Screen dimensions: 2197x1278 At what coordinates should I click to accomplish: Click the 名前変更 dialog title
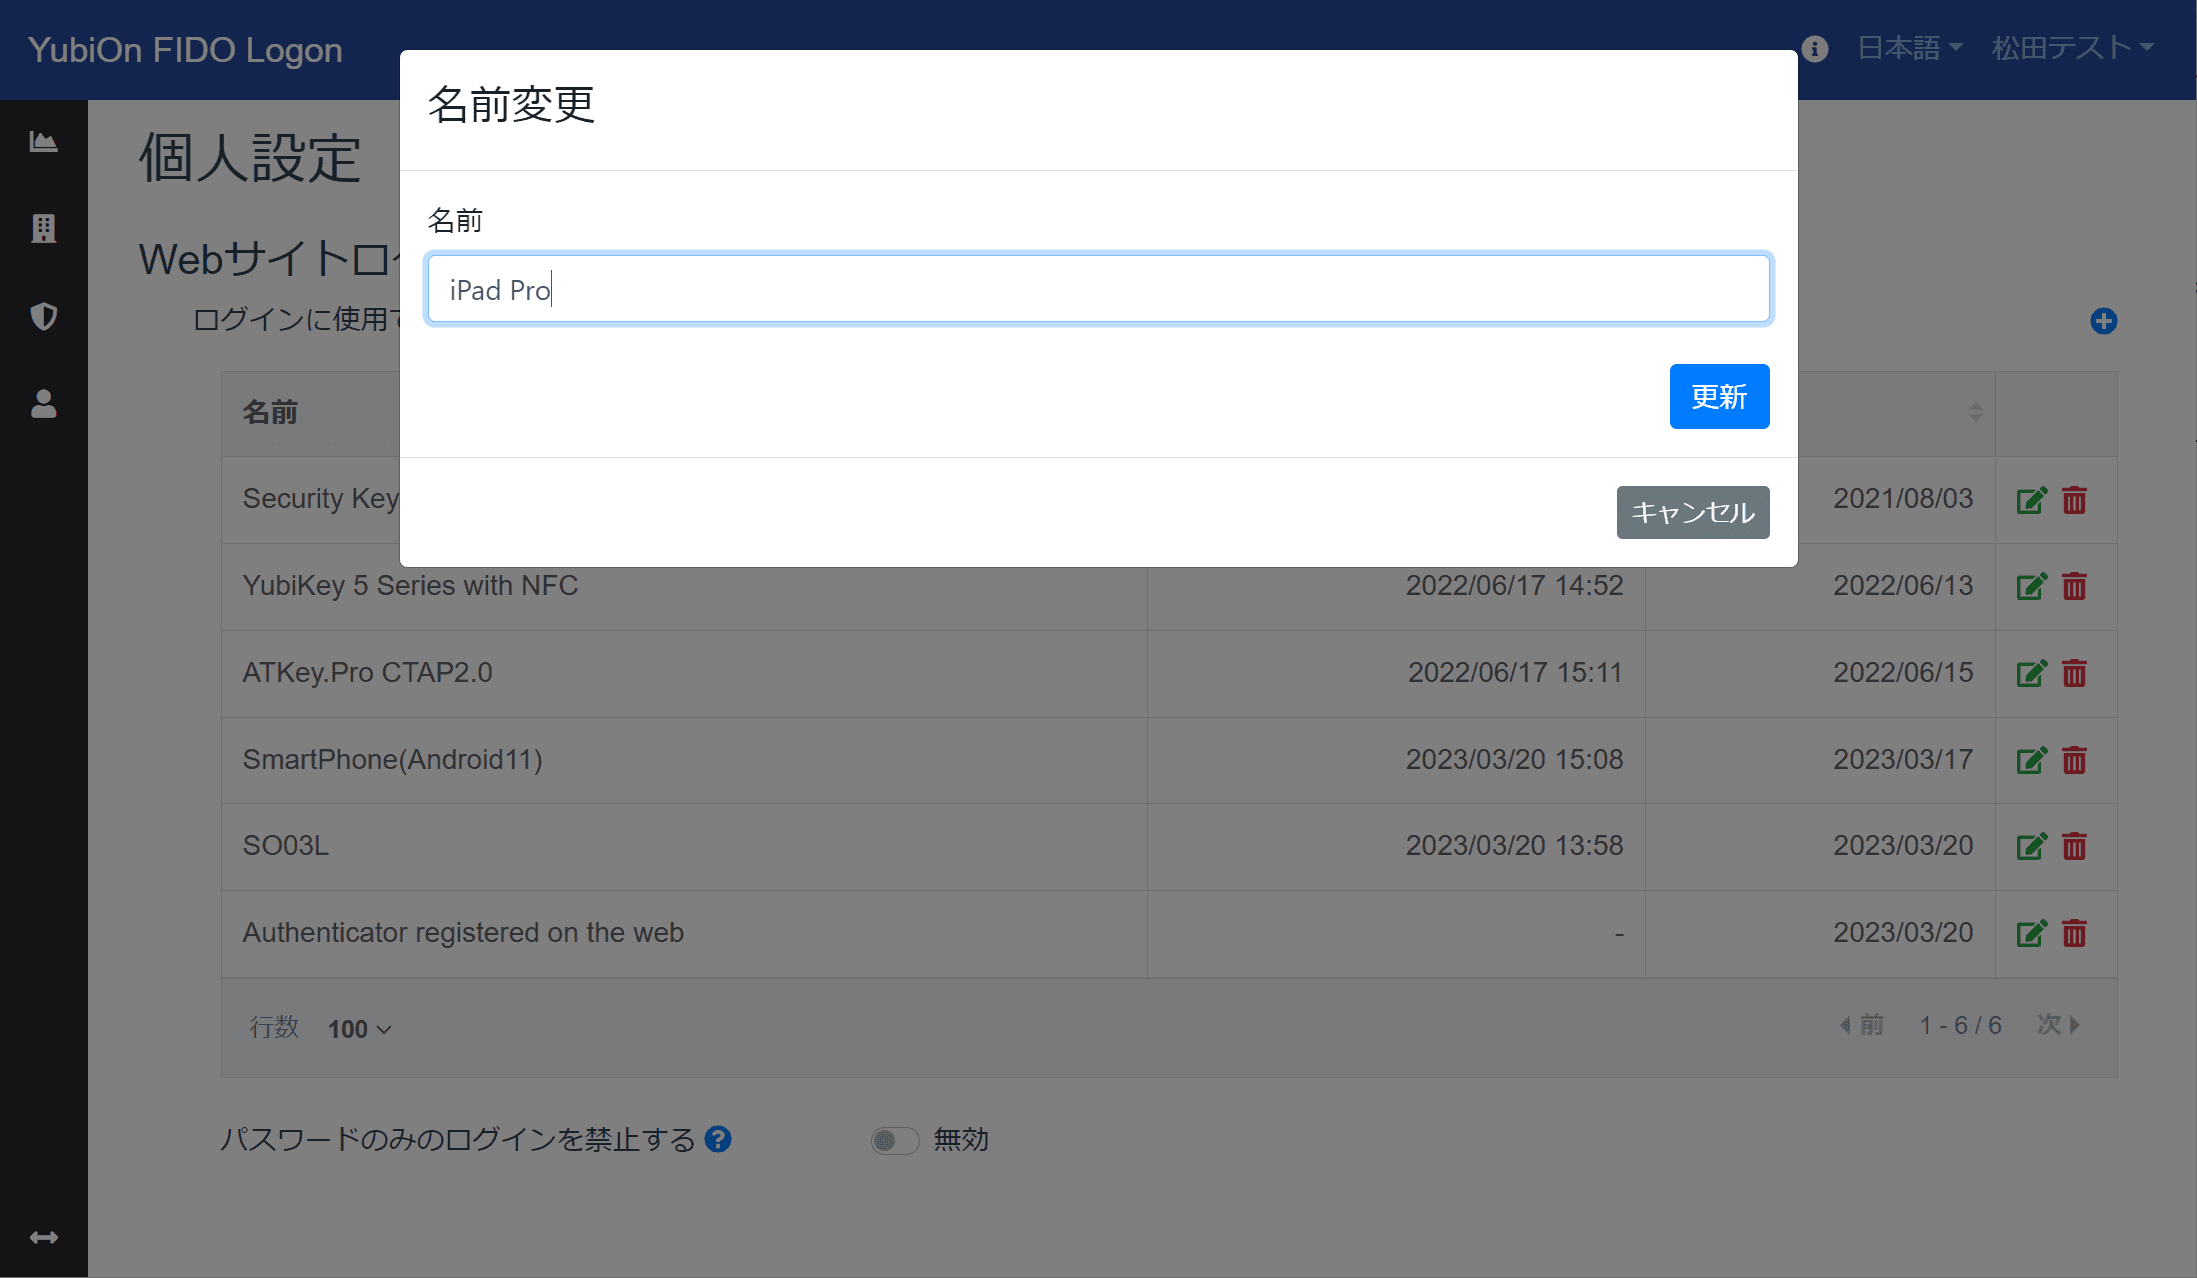511,105
